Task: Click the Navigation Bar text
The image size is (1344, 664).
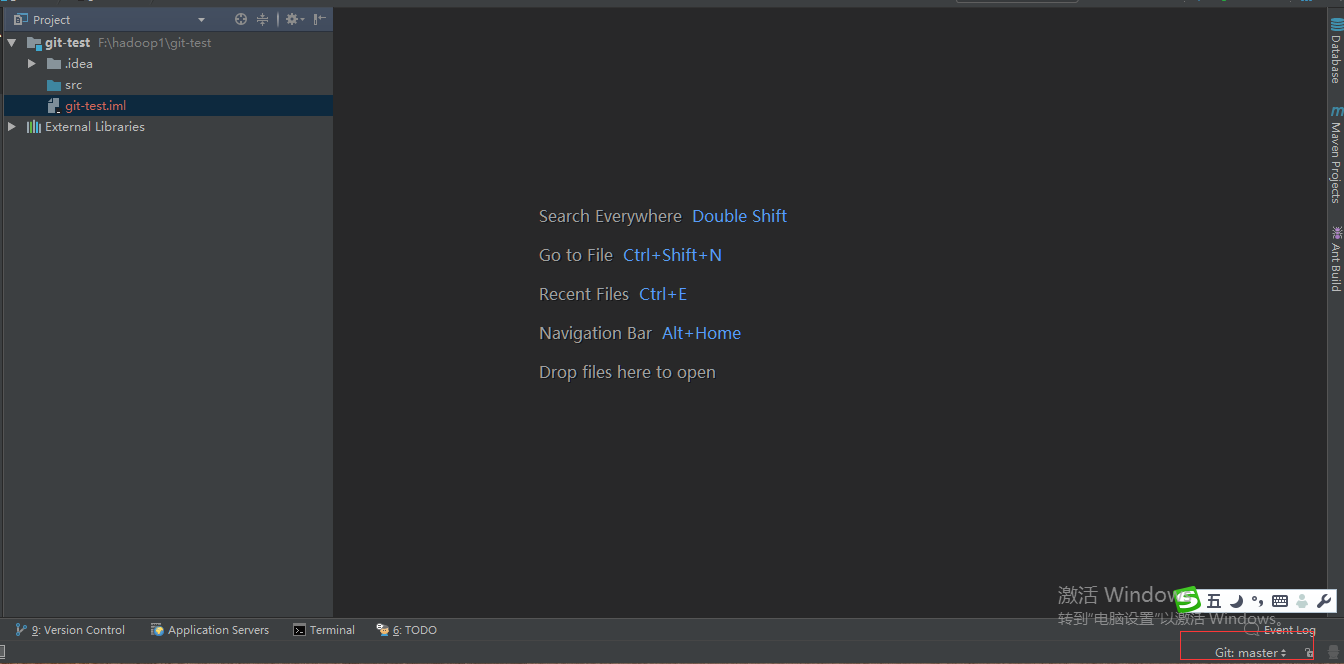Action: [x=595, y=333]
